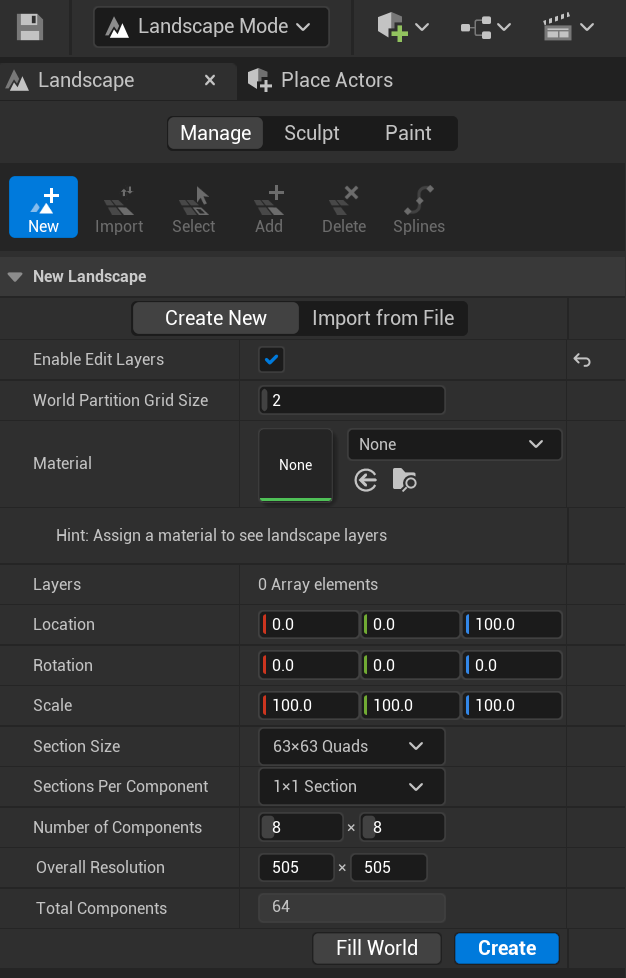Screen dimensions: 626x978
Task: Expand the Sections Per Component dropdown
Action: [x=351, y=787]
